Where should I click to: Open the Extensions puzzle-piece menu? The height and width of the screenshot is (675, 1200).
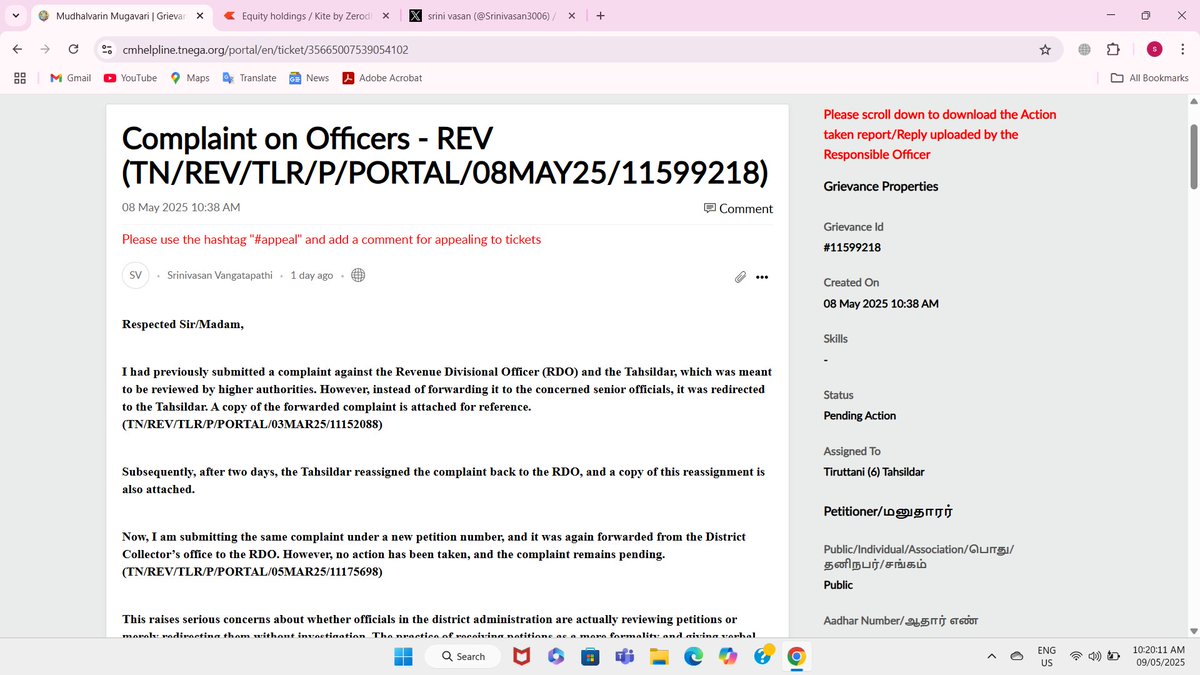1113,49
